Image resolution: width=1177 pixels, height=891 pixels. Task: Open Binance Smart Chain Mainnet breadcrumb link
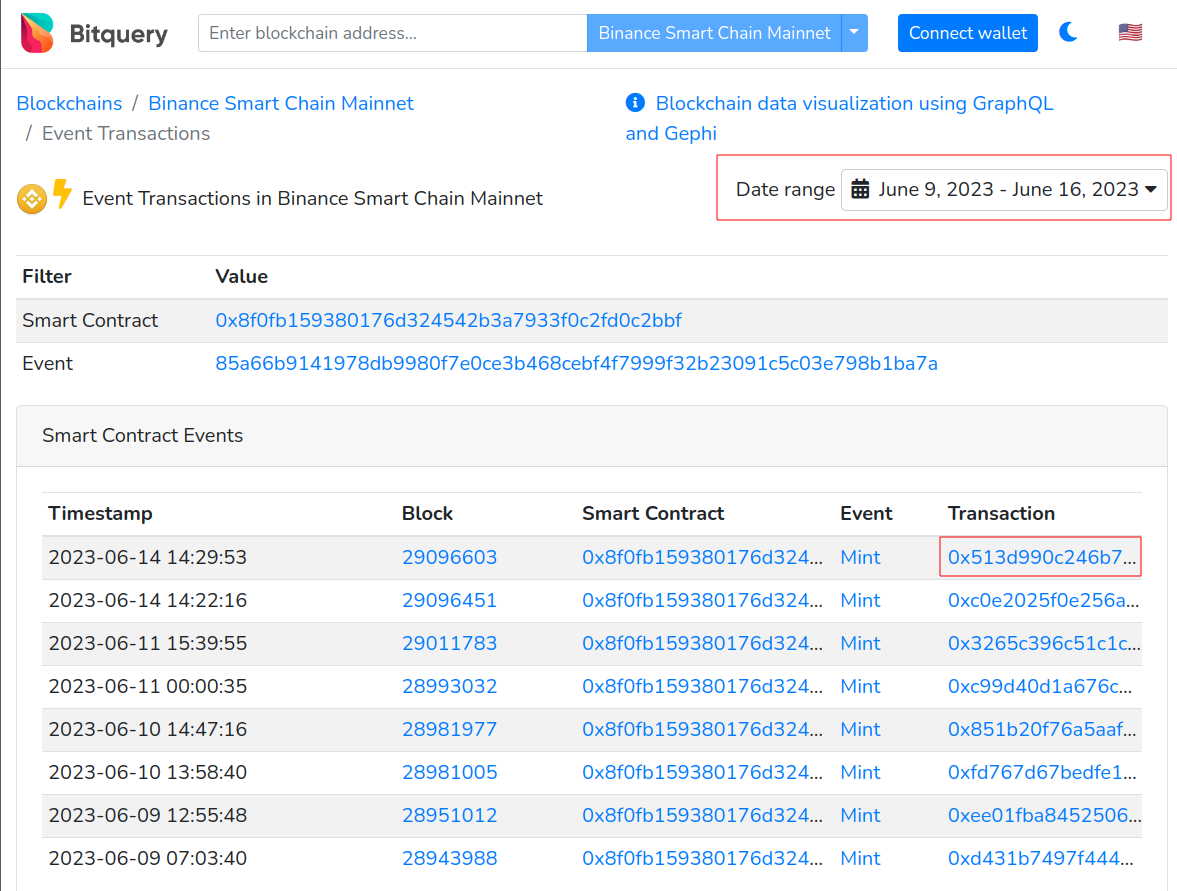tap(281, 103)
